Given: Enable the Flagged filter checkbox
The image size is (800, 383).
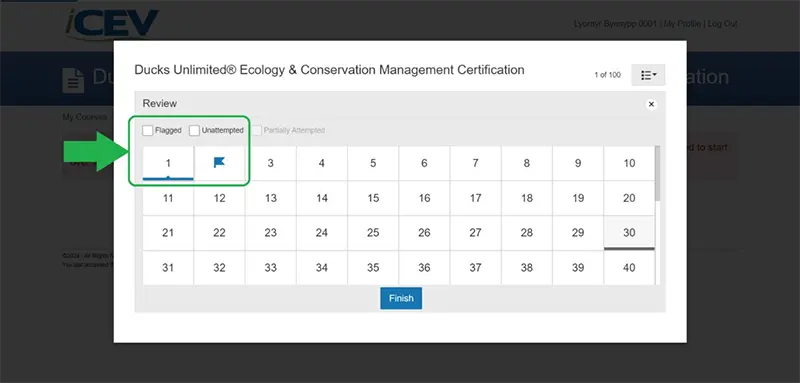Looking at the screenshot, I should pyautogui.click(x=147, y=131).
